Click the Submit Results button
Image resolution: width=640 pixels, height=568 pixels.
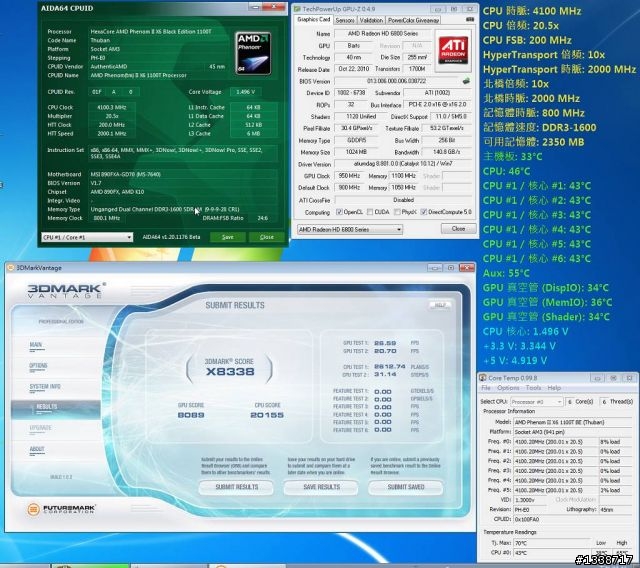(236, 487)
